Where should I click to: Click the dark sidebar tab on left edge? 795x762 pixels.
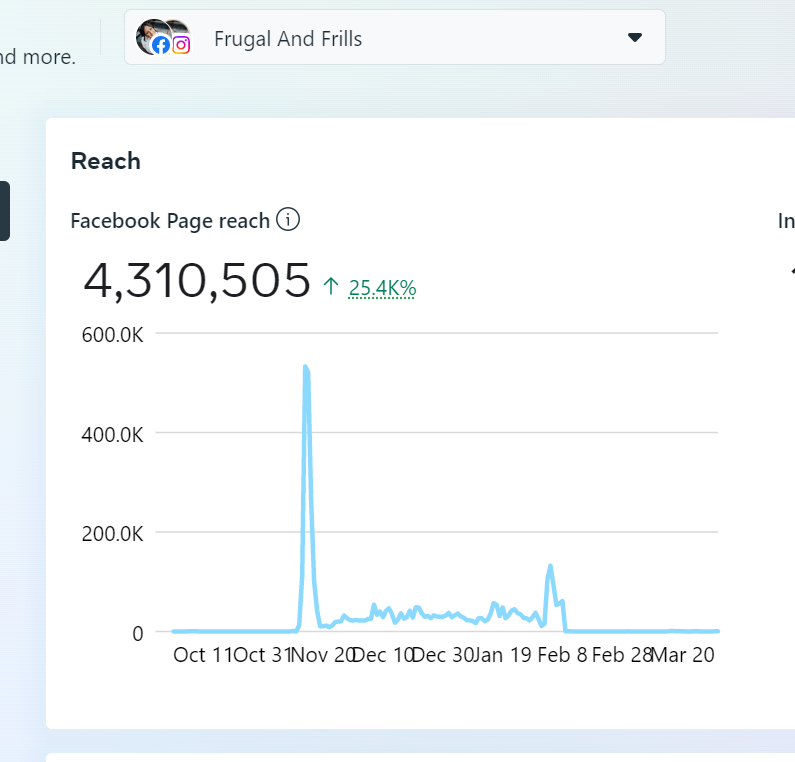pos(5,211)
